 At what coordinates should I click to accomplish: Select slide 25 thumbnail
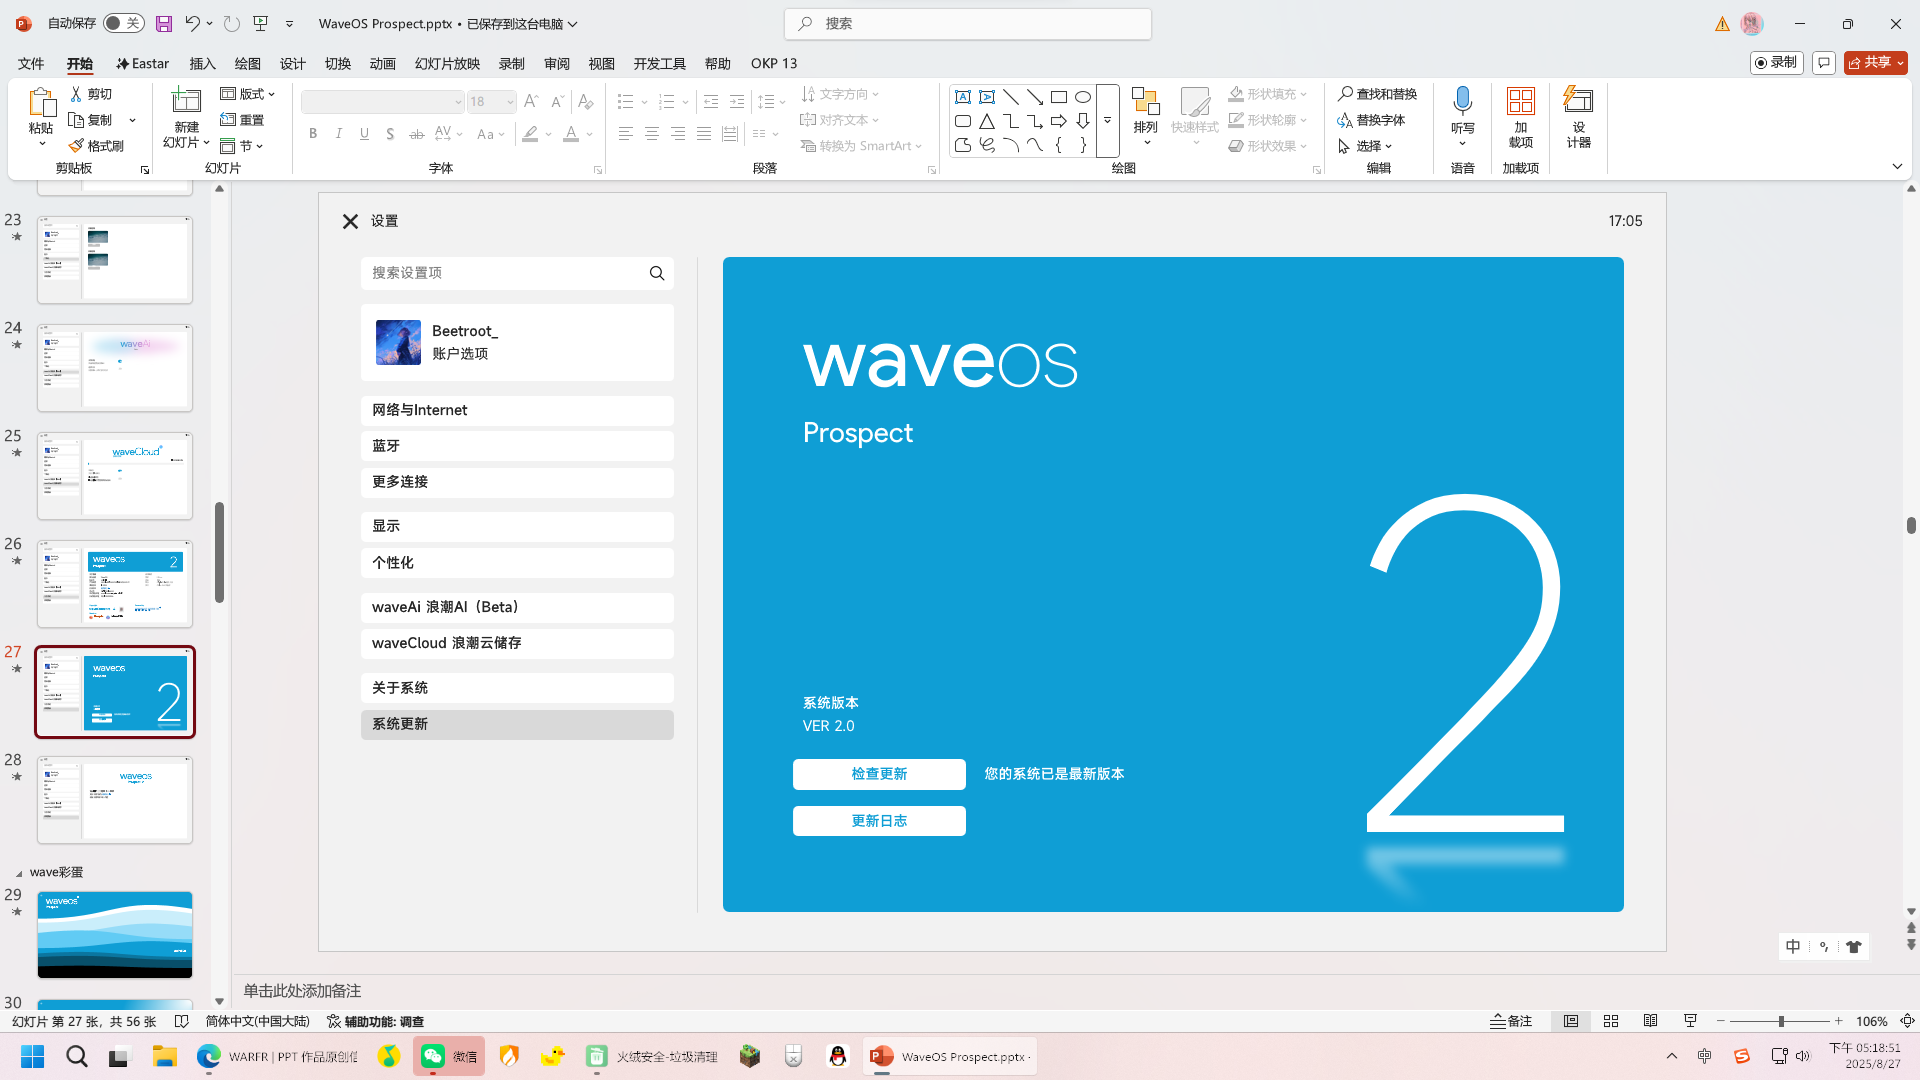pyautogui.click(x=115, y=476)
